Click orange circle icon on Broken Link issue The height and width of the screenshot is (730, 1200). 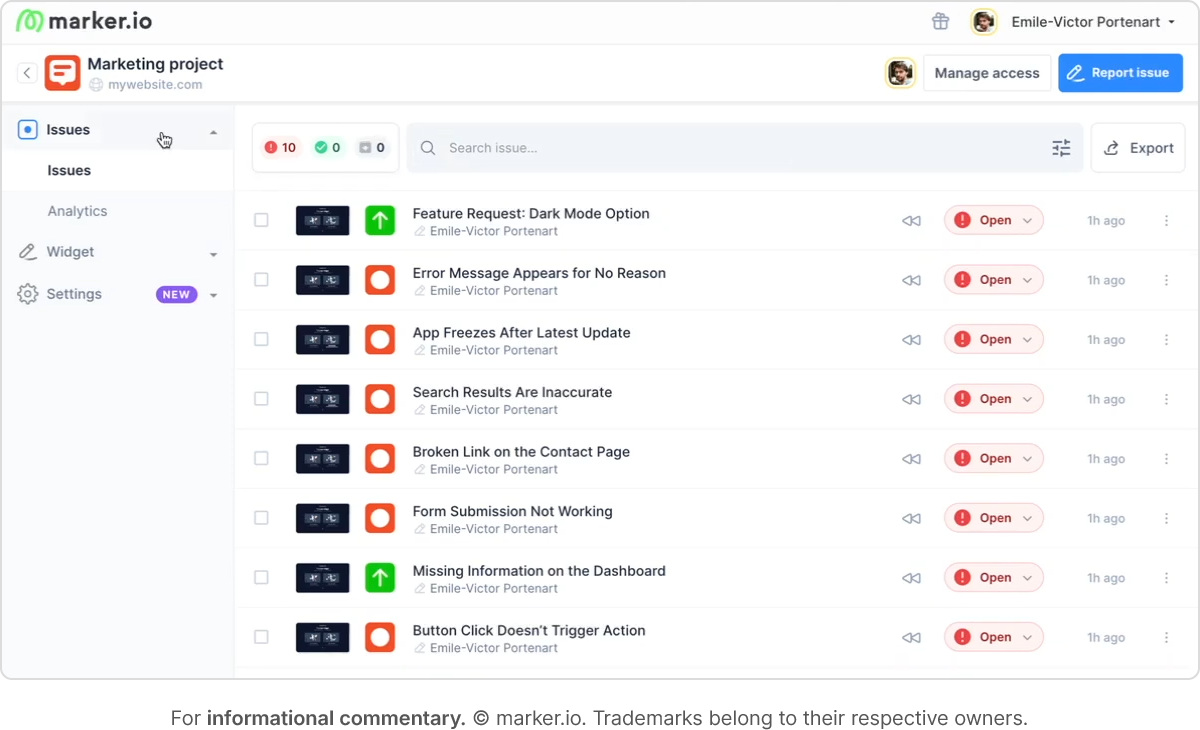(380, 459)
